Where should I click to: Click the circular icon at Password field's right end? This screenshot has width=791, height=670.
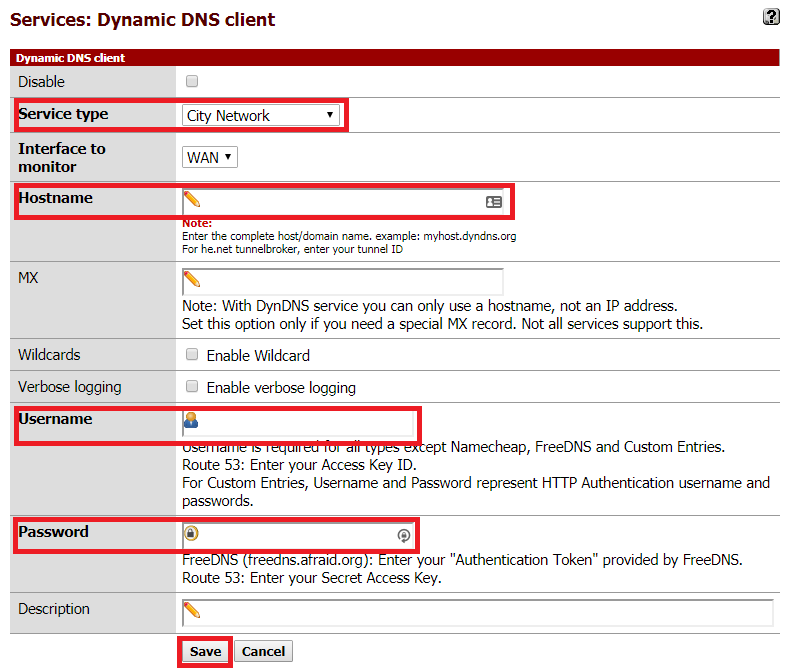tap(404, 535)
